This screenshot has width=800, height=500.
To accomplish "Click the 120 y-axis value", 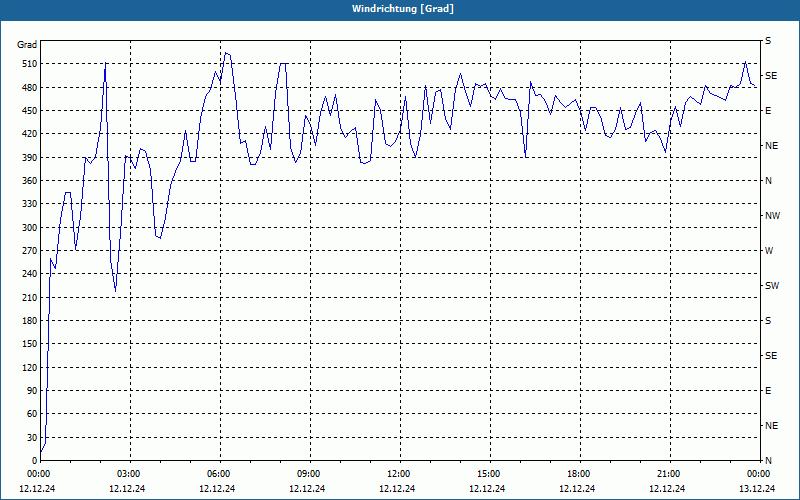I will (30, 367).
